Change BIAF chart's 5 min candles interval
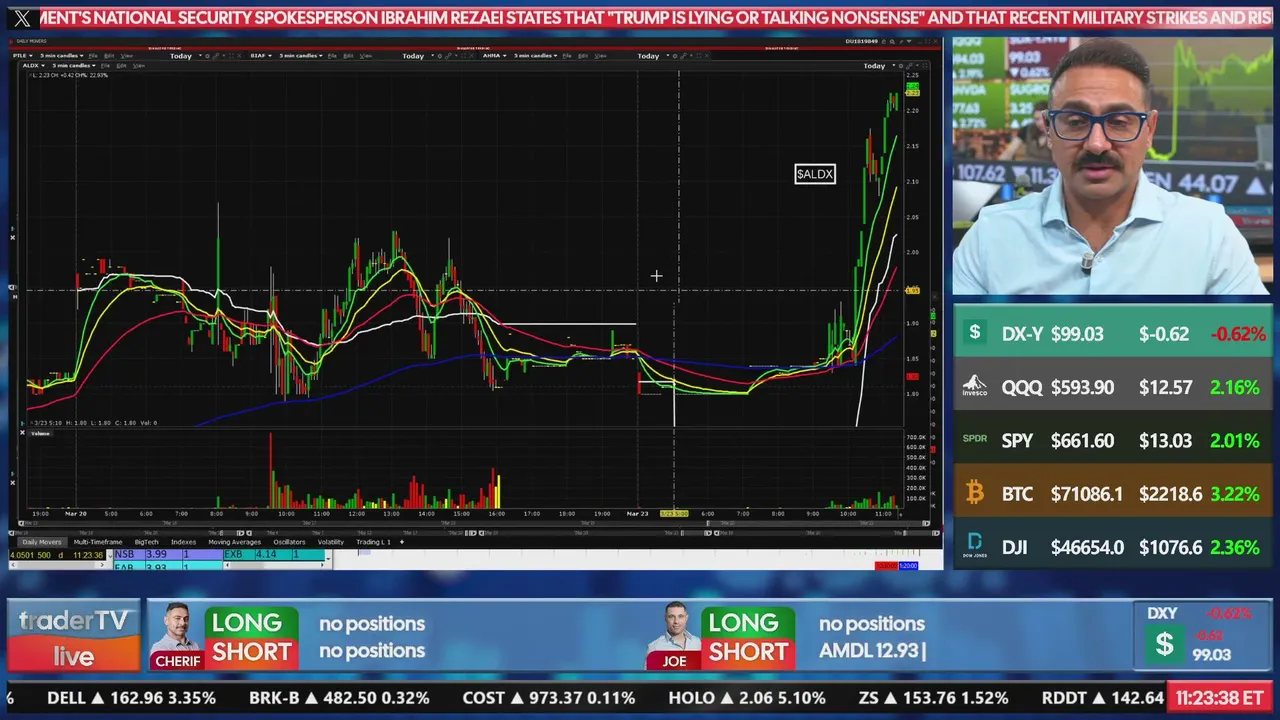 (x=301, y=56)
